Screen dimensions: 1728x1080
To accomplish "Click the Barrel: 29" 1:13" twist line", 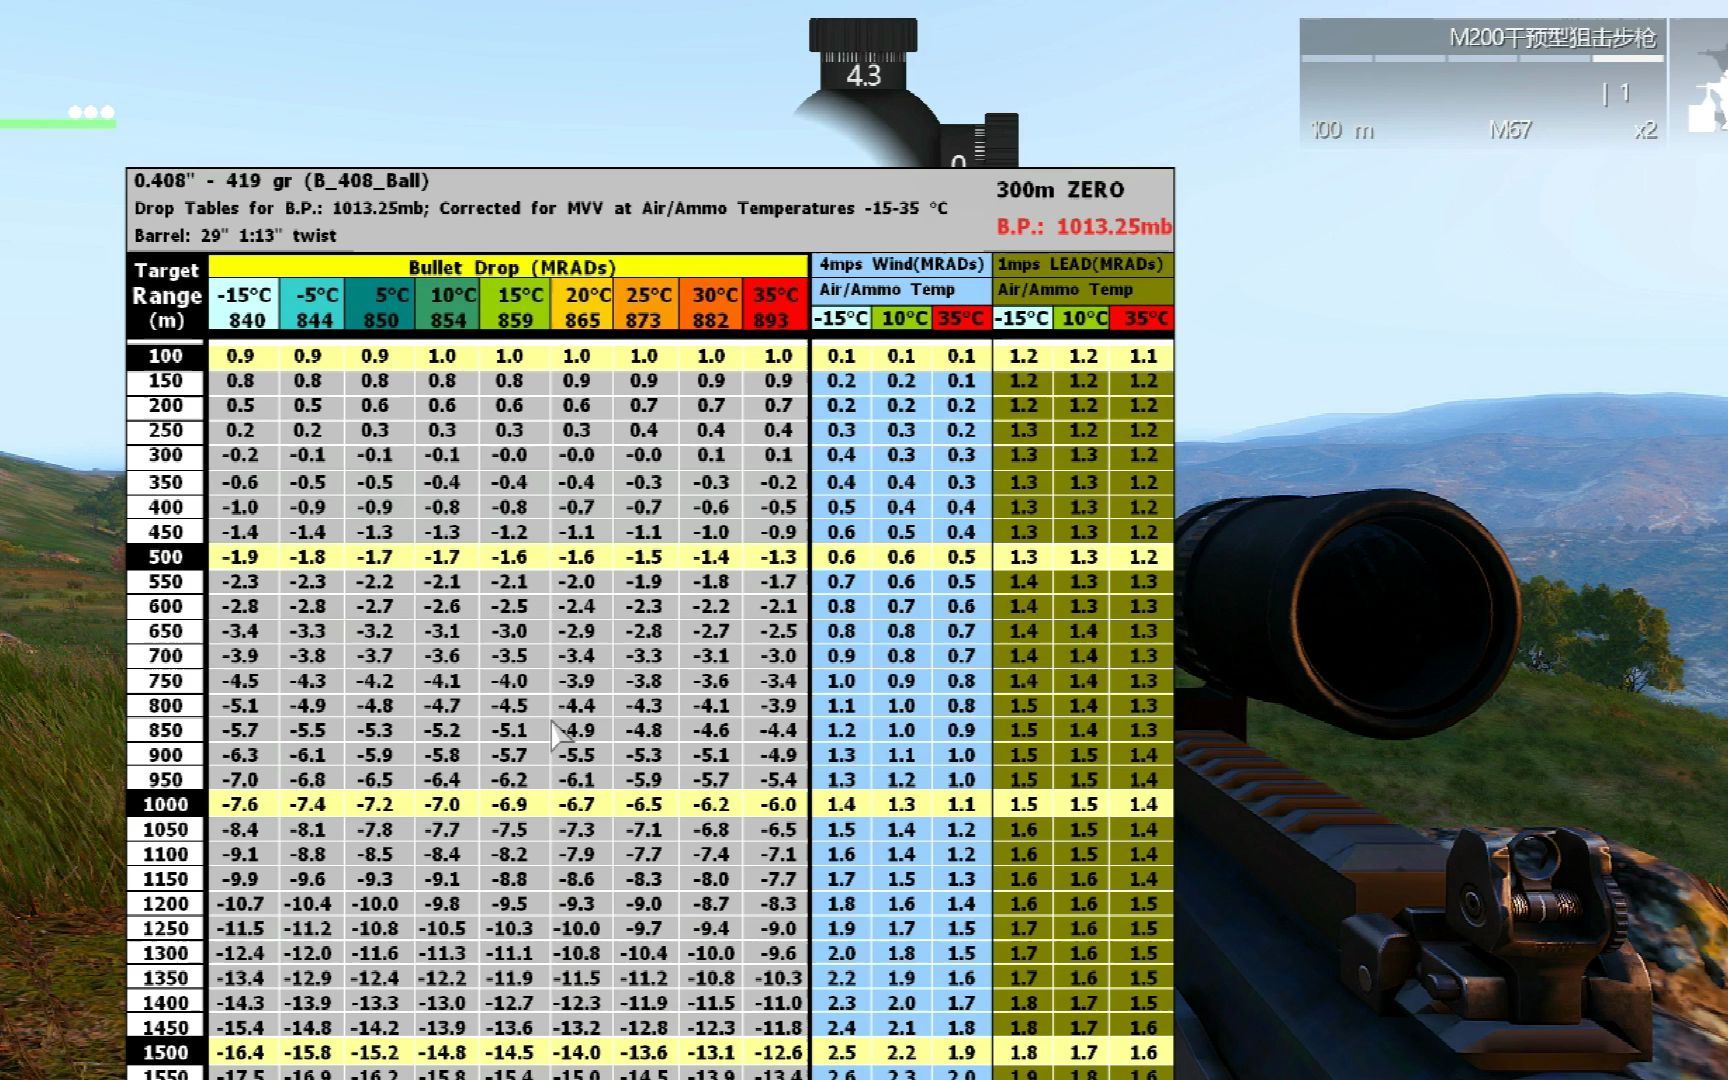I will click(235, 236).
